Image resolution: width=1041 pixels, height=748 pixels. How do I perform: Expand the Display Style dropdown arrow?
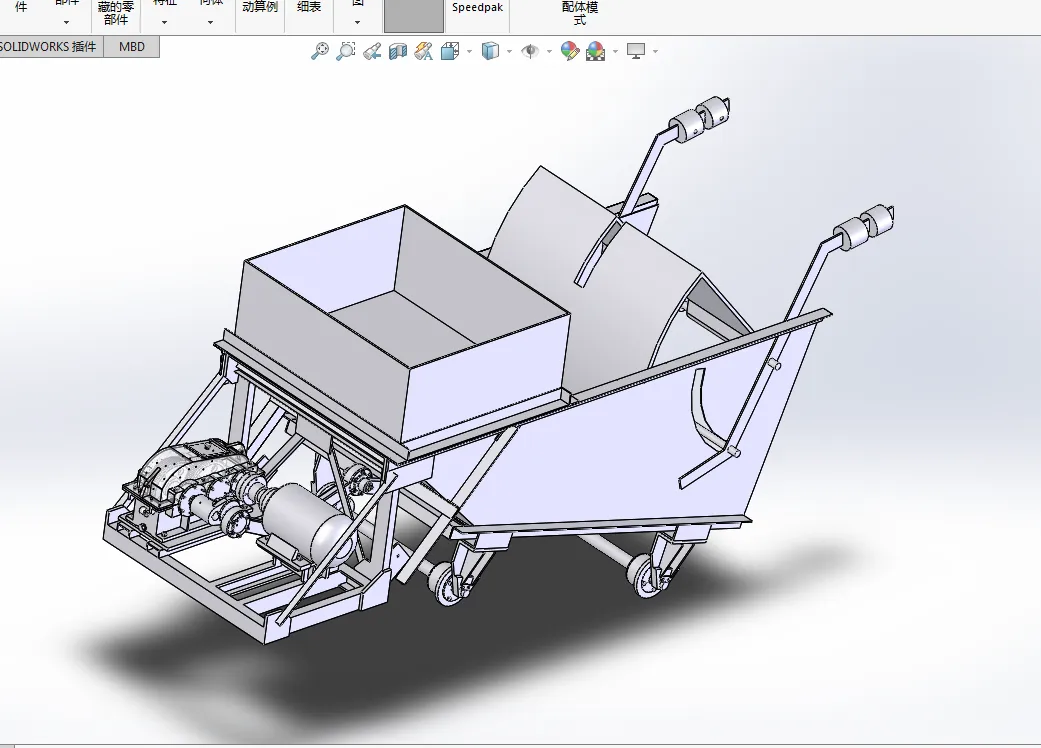509,51
